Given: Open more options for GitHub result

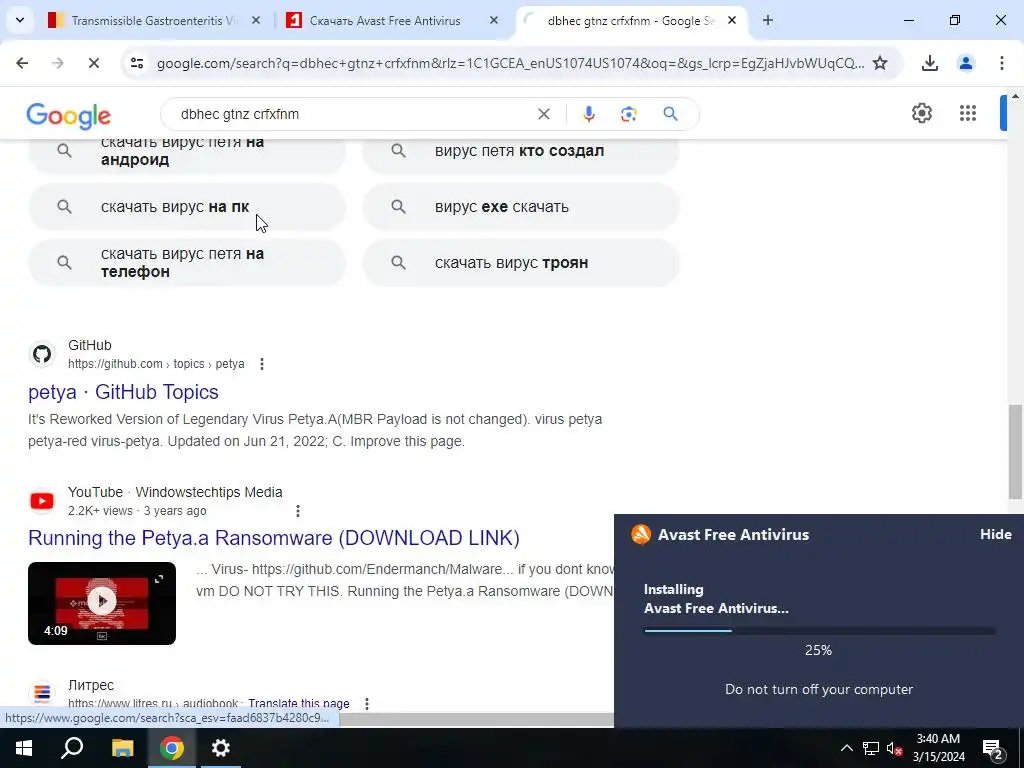Looking at the screenshot, I should (x=262, y=364).
